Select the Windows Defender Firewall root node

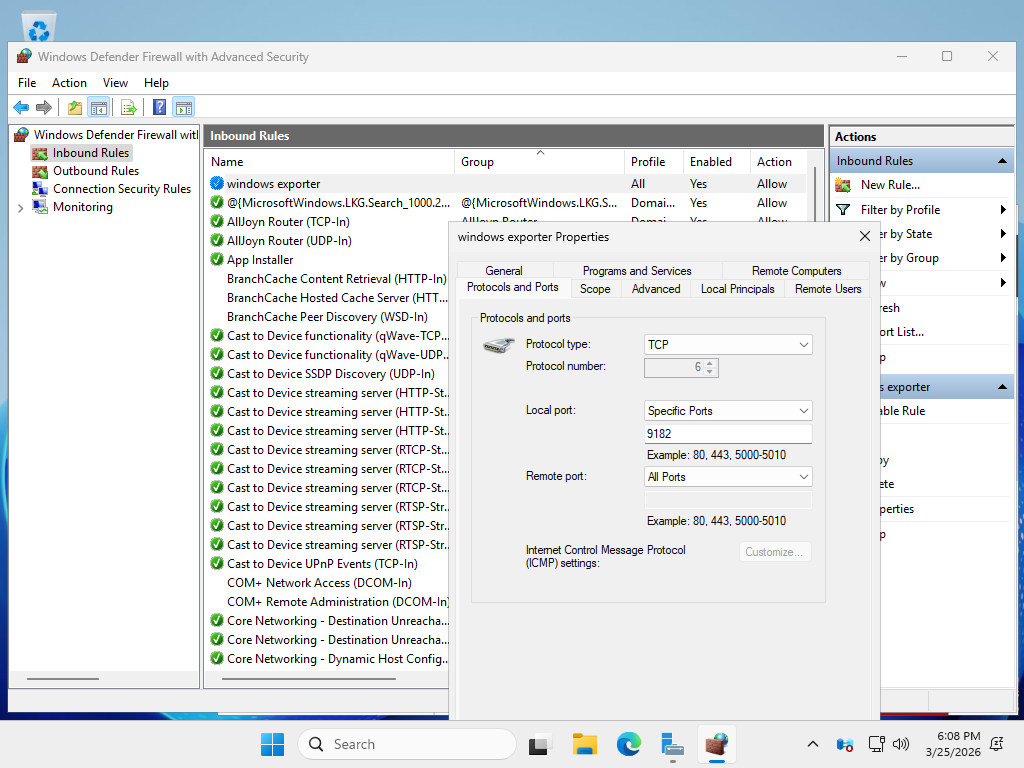click(x=116, y=135)
